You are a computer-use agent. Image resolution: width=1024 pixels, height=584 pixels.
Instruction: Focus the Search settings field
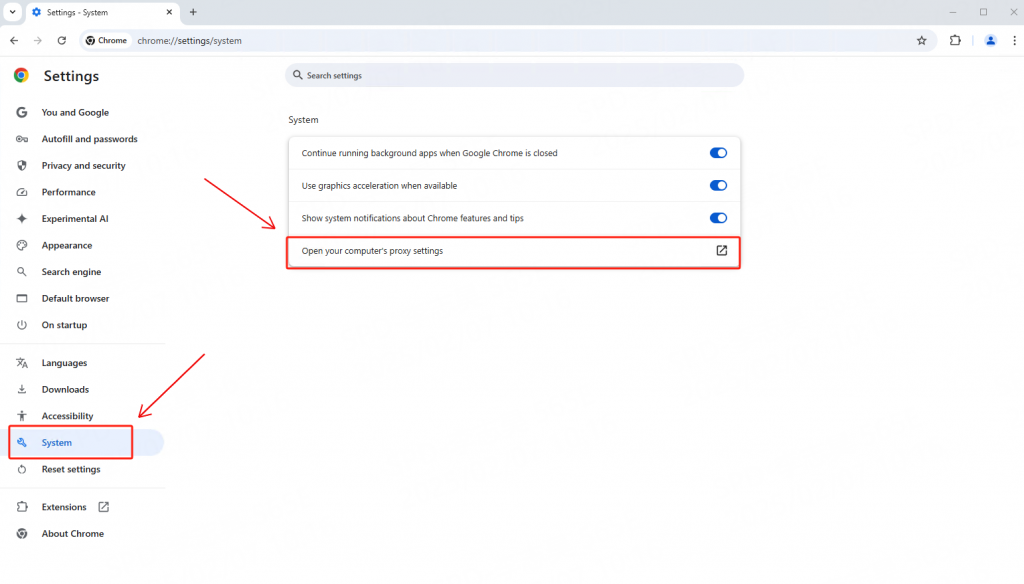[x=514, y=75]
